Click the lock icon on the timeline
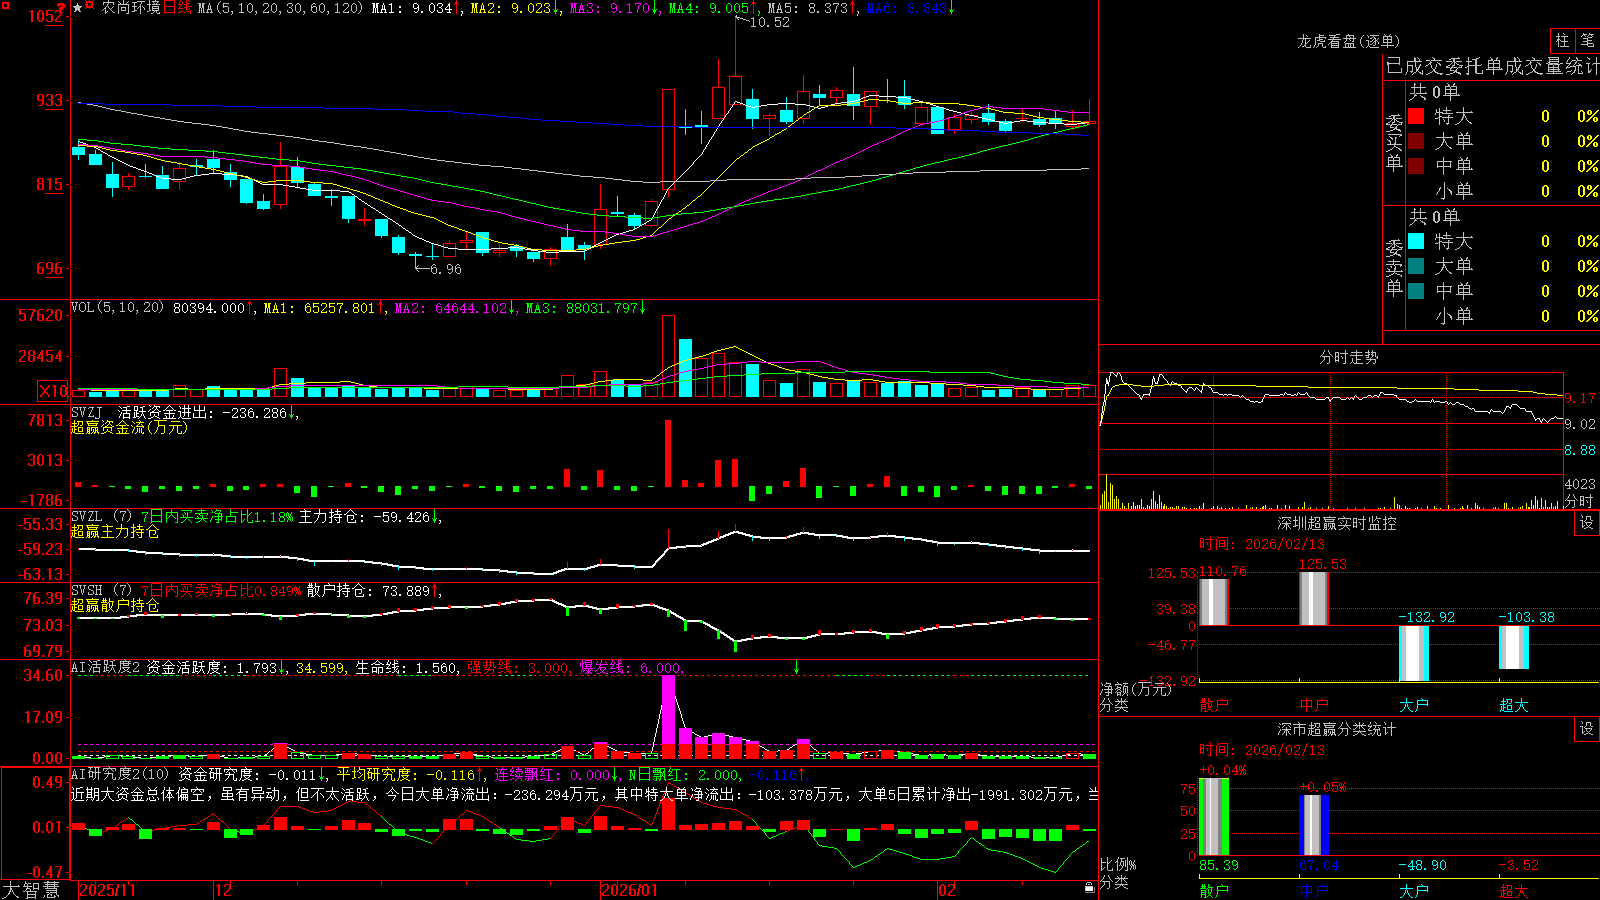Viewport: 1600px width, 900px height. pyautogui.click(x=1089, y=888)
